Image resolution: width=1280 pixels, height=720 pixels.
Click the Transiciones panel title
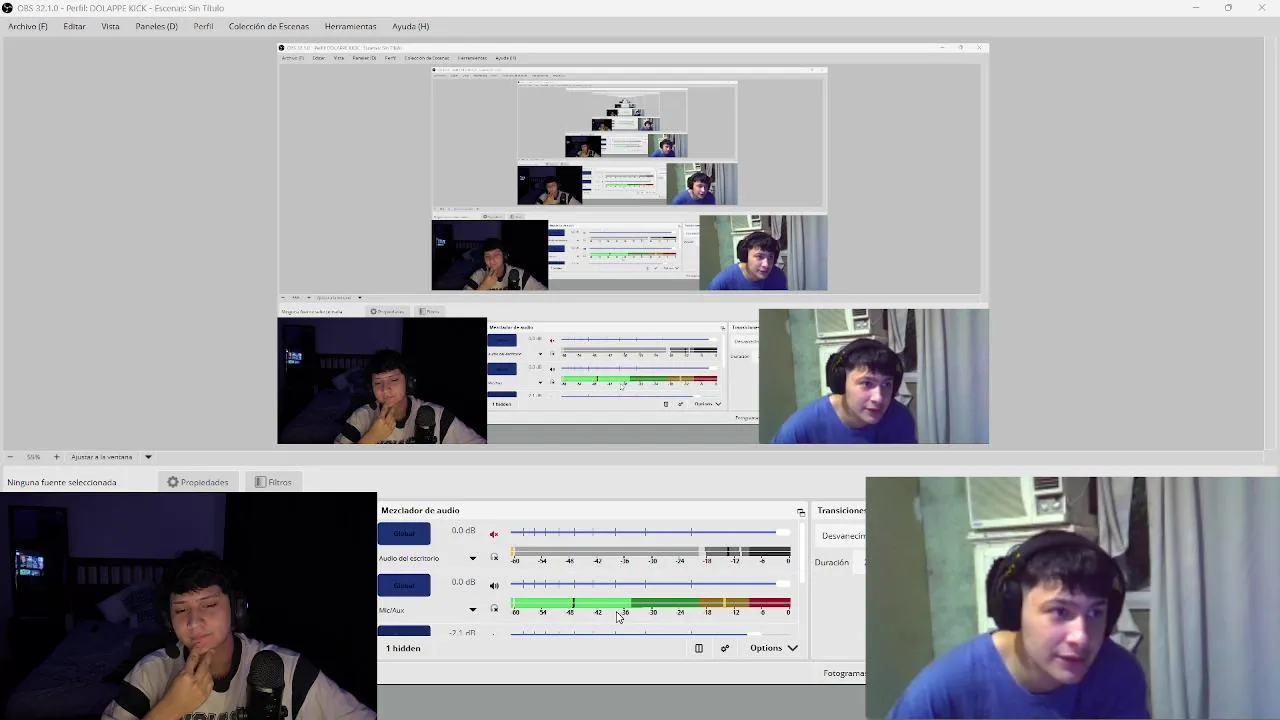pyautogui.click(x=841, y=511)
